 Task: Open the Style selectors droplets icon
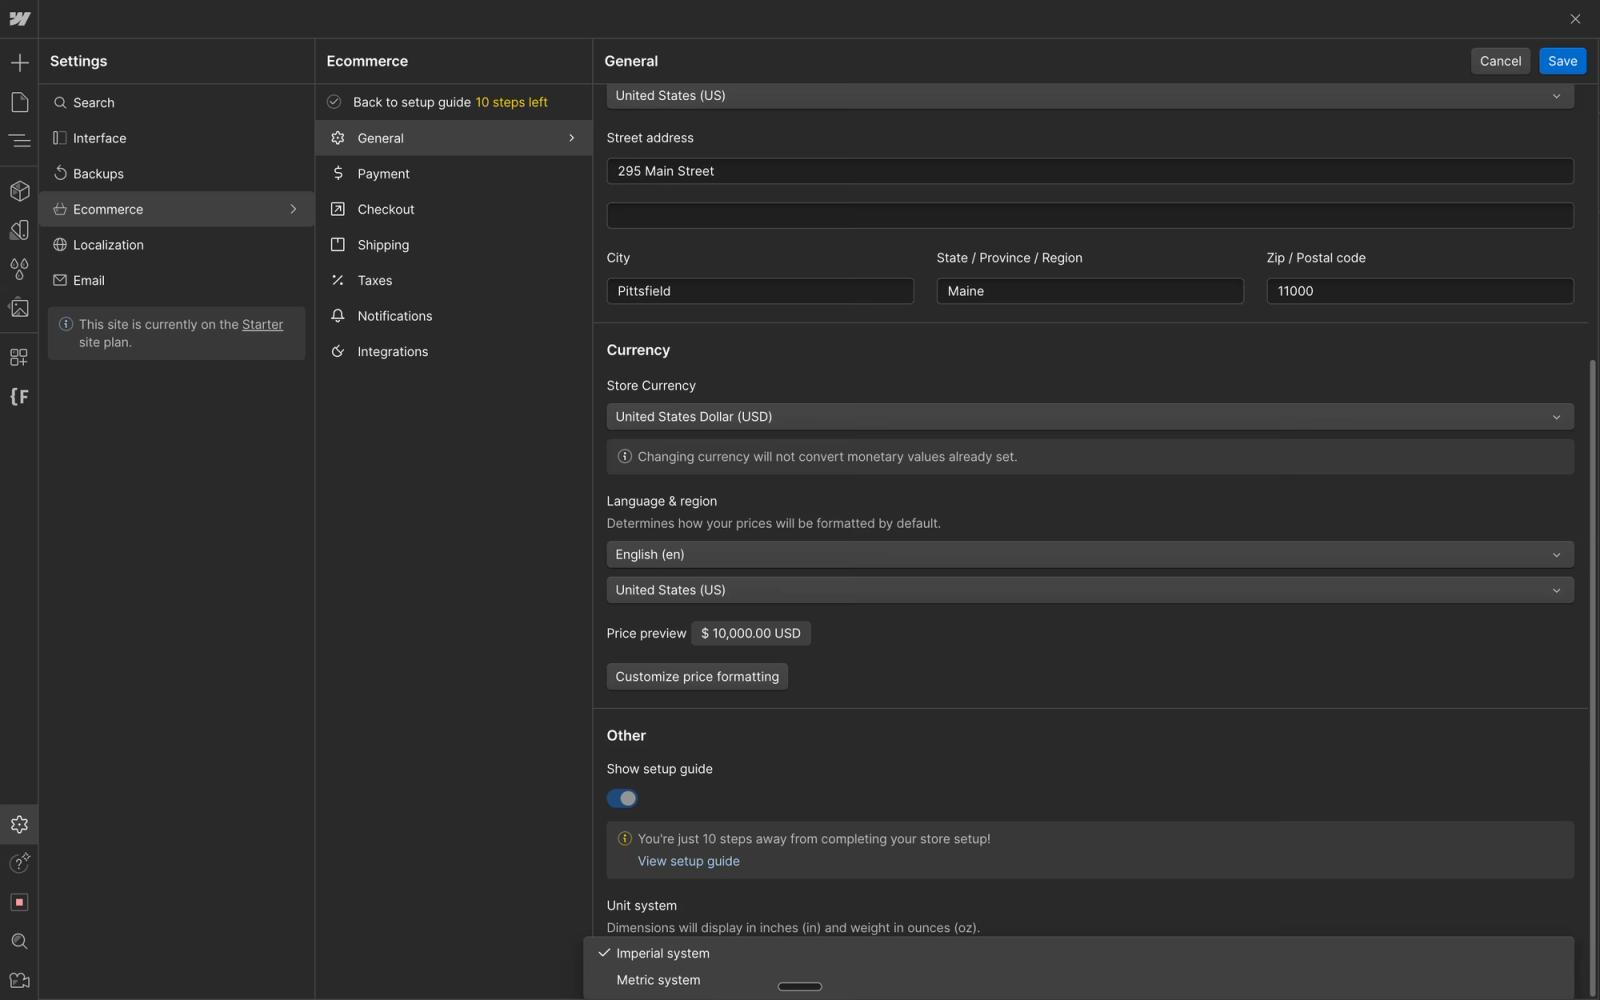pyautogui.click(x=19, y=269)
